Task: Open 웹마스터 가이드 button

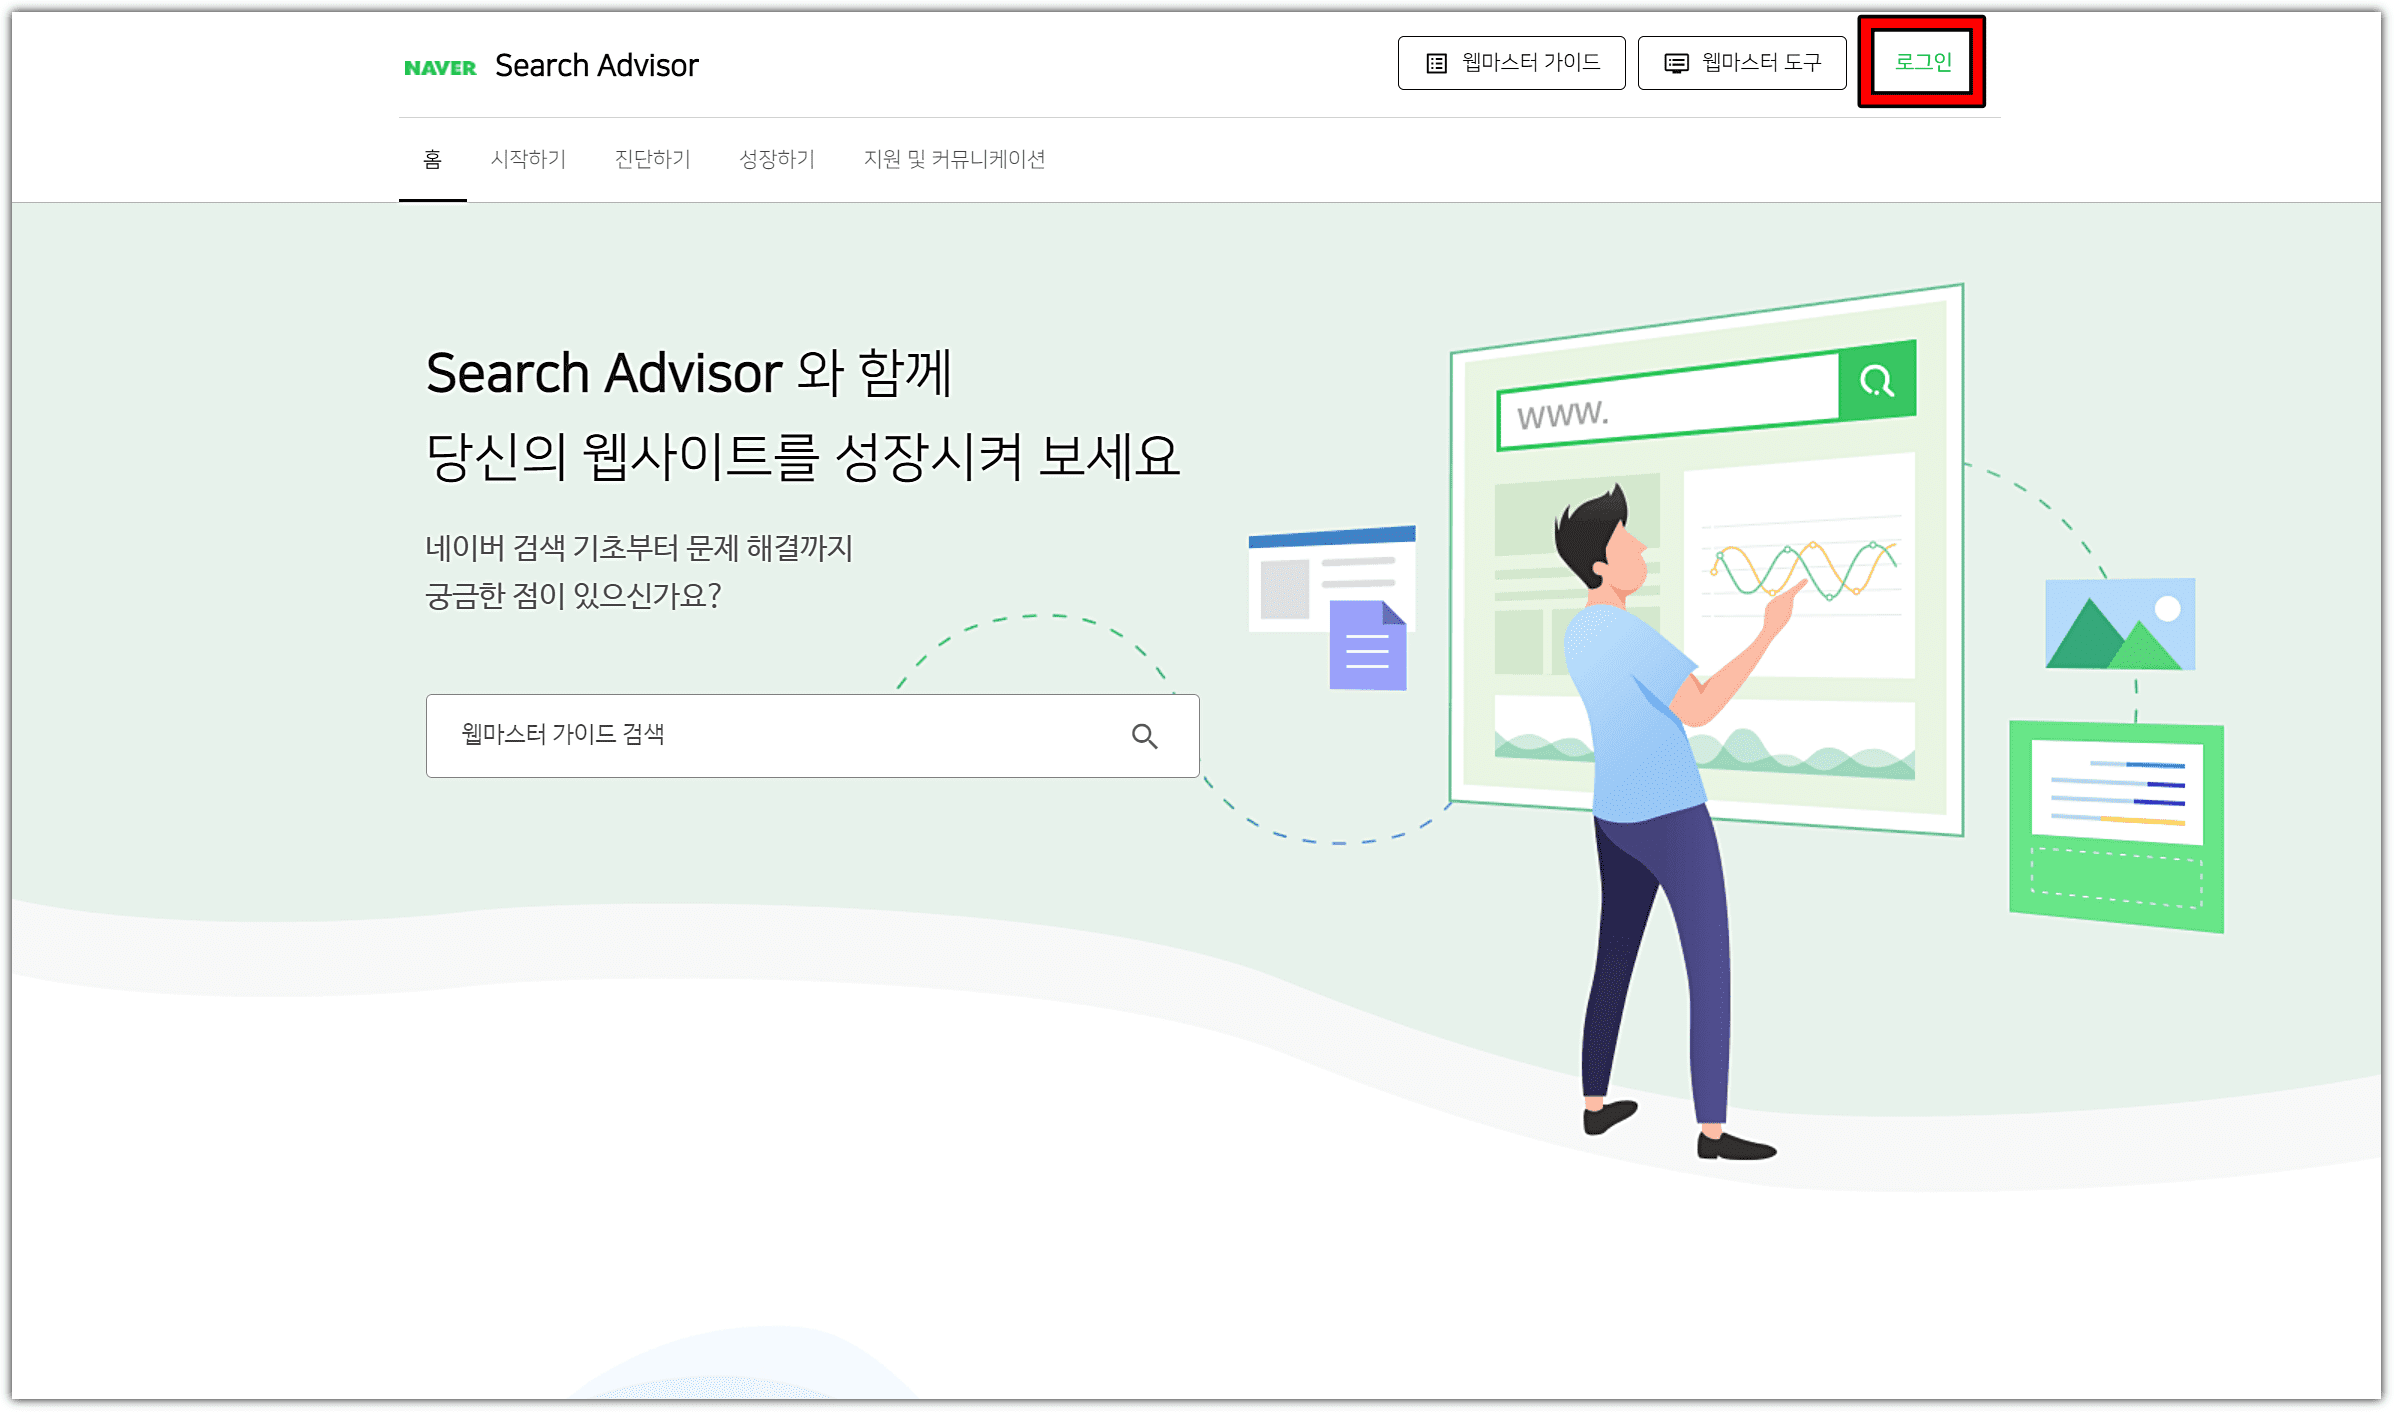Action: (x=1511, y=63)
